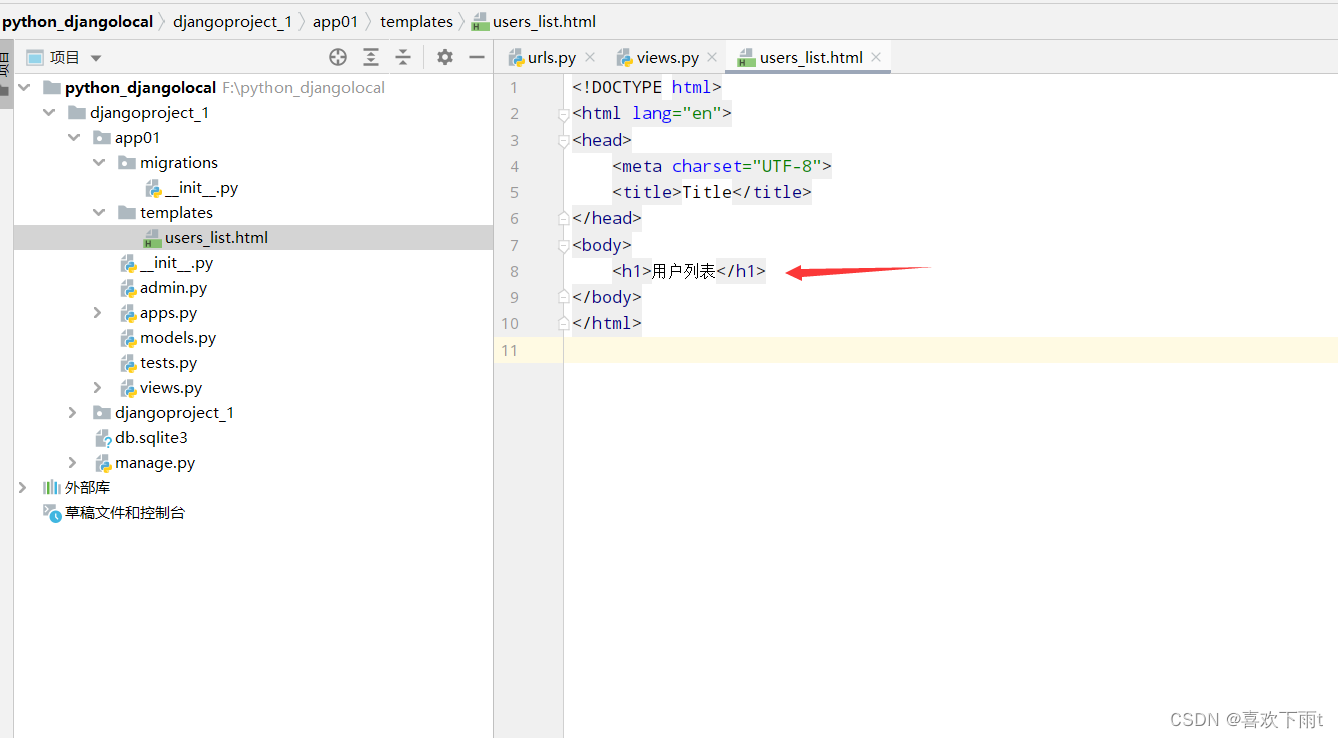
Task: Expand the manage.py node
Action: click(73, 463)
